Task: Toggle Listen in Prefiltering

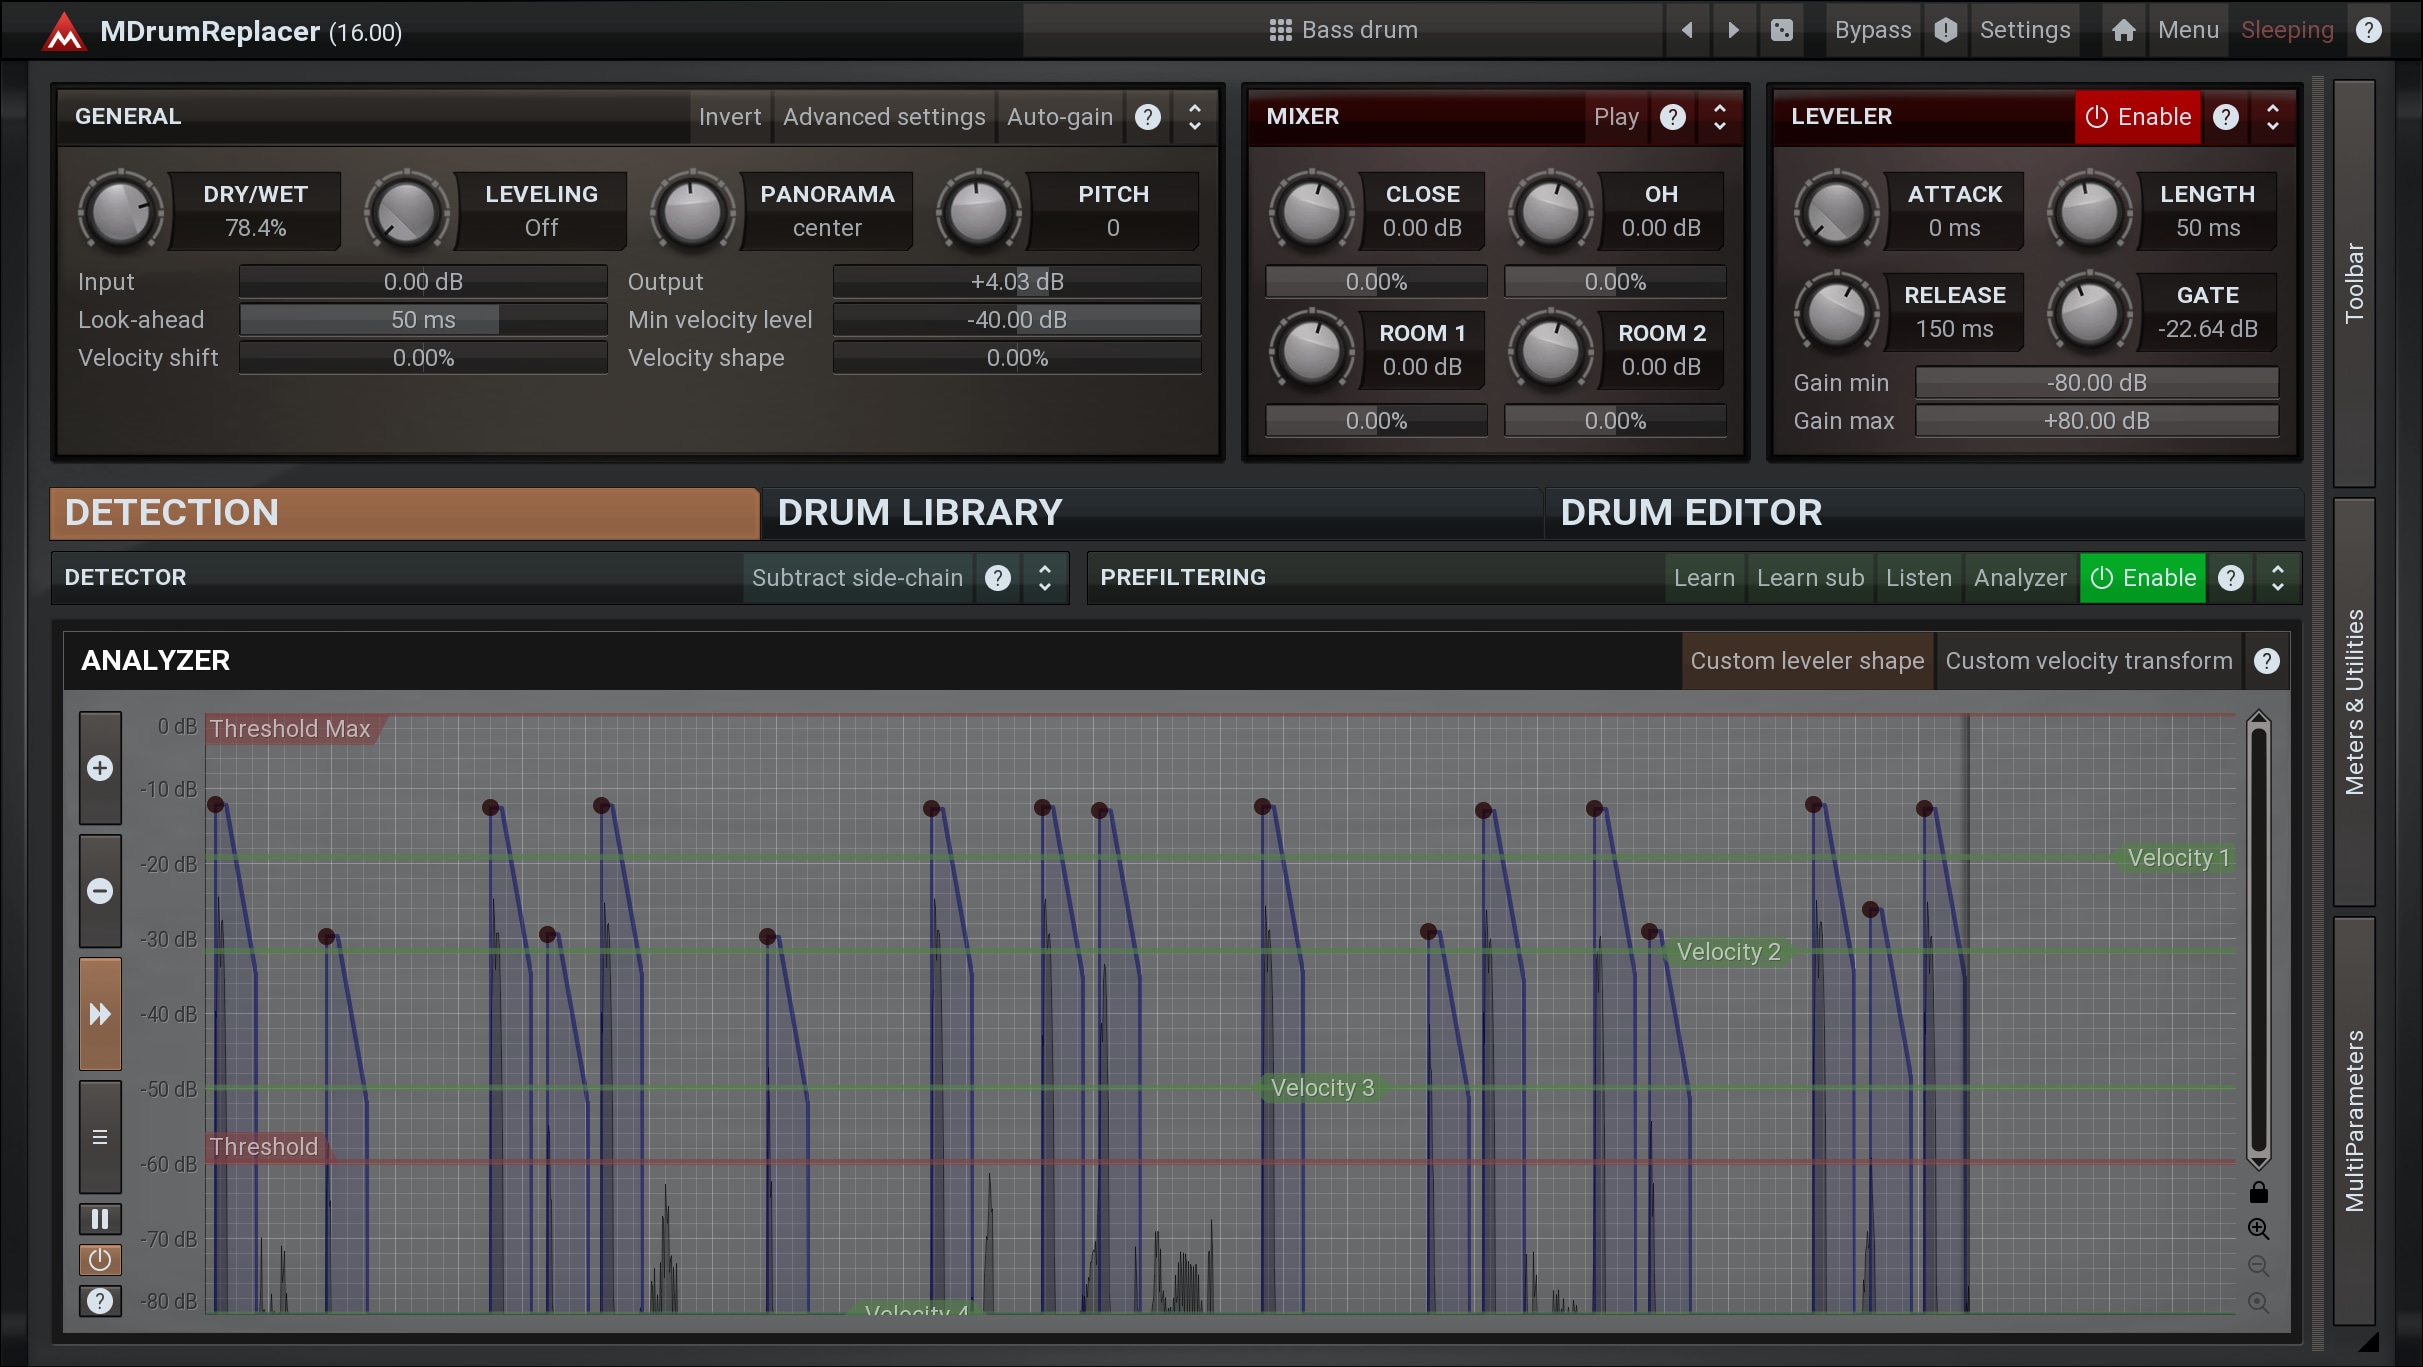Action: tap(1918, 578)
